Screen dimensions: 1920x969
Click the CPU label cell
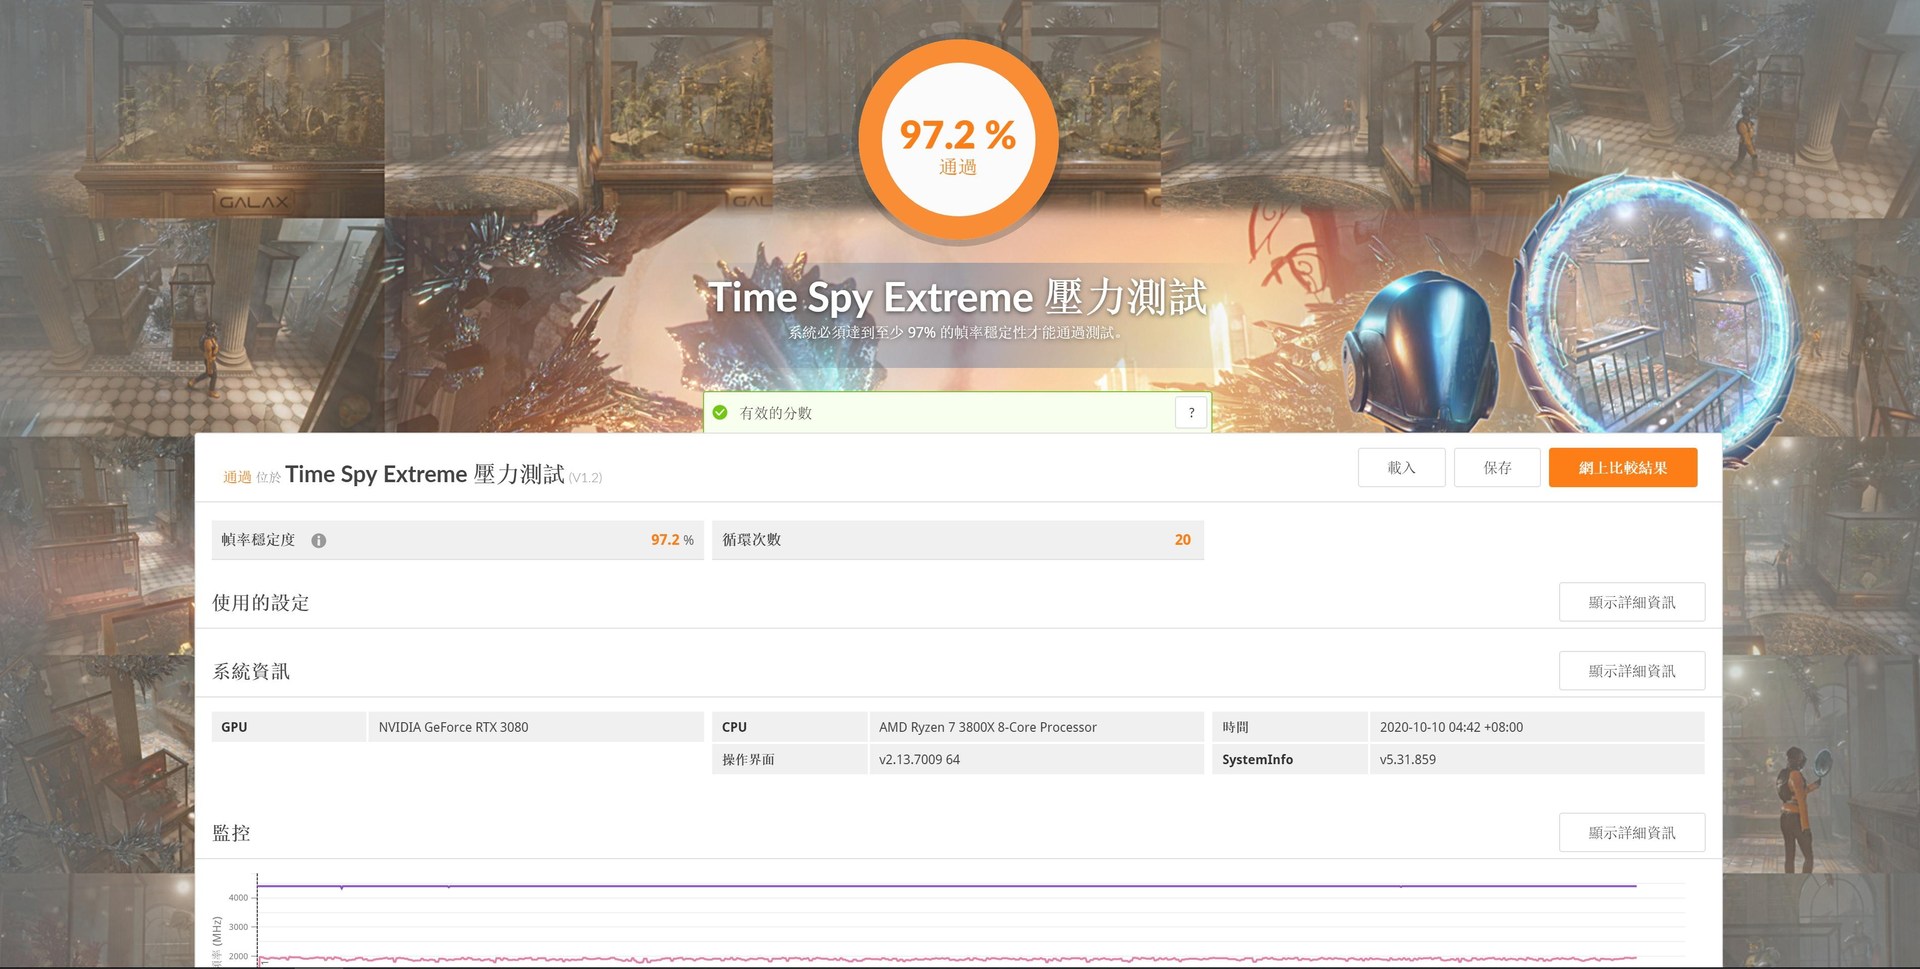(x=789, y=727)
